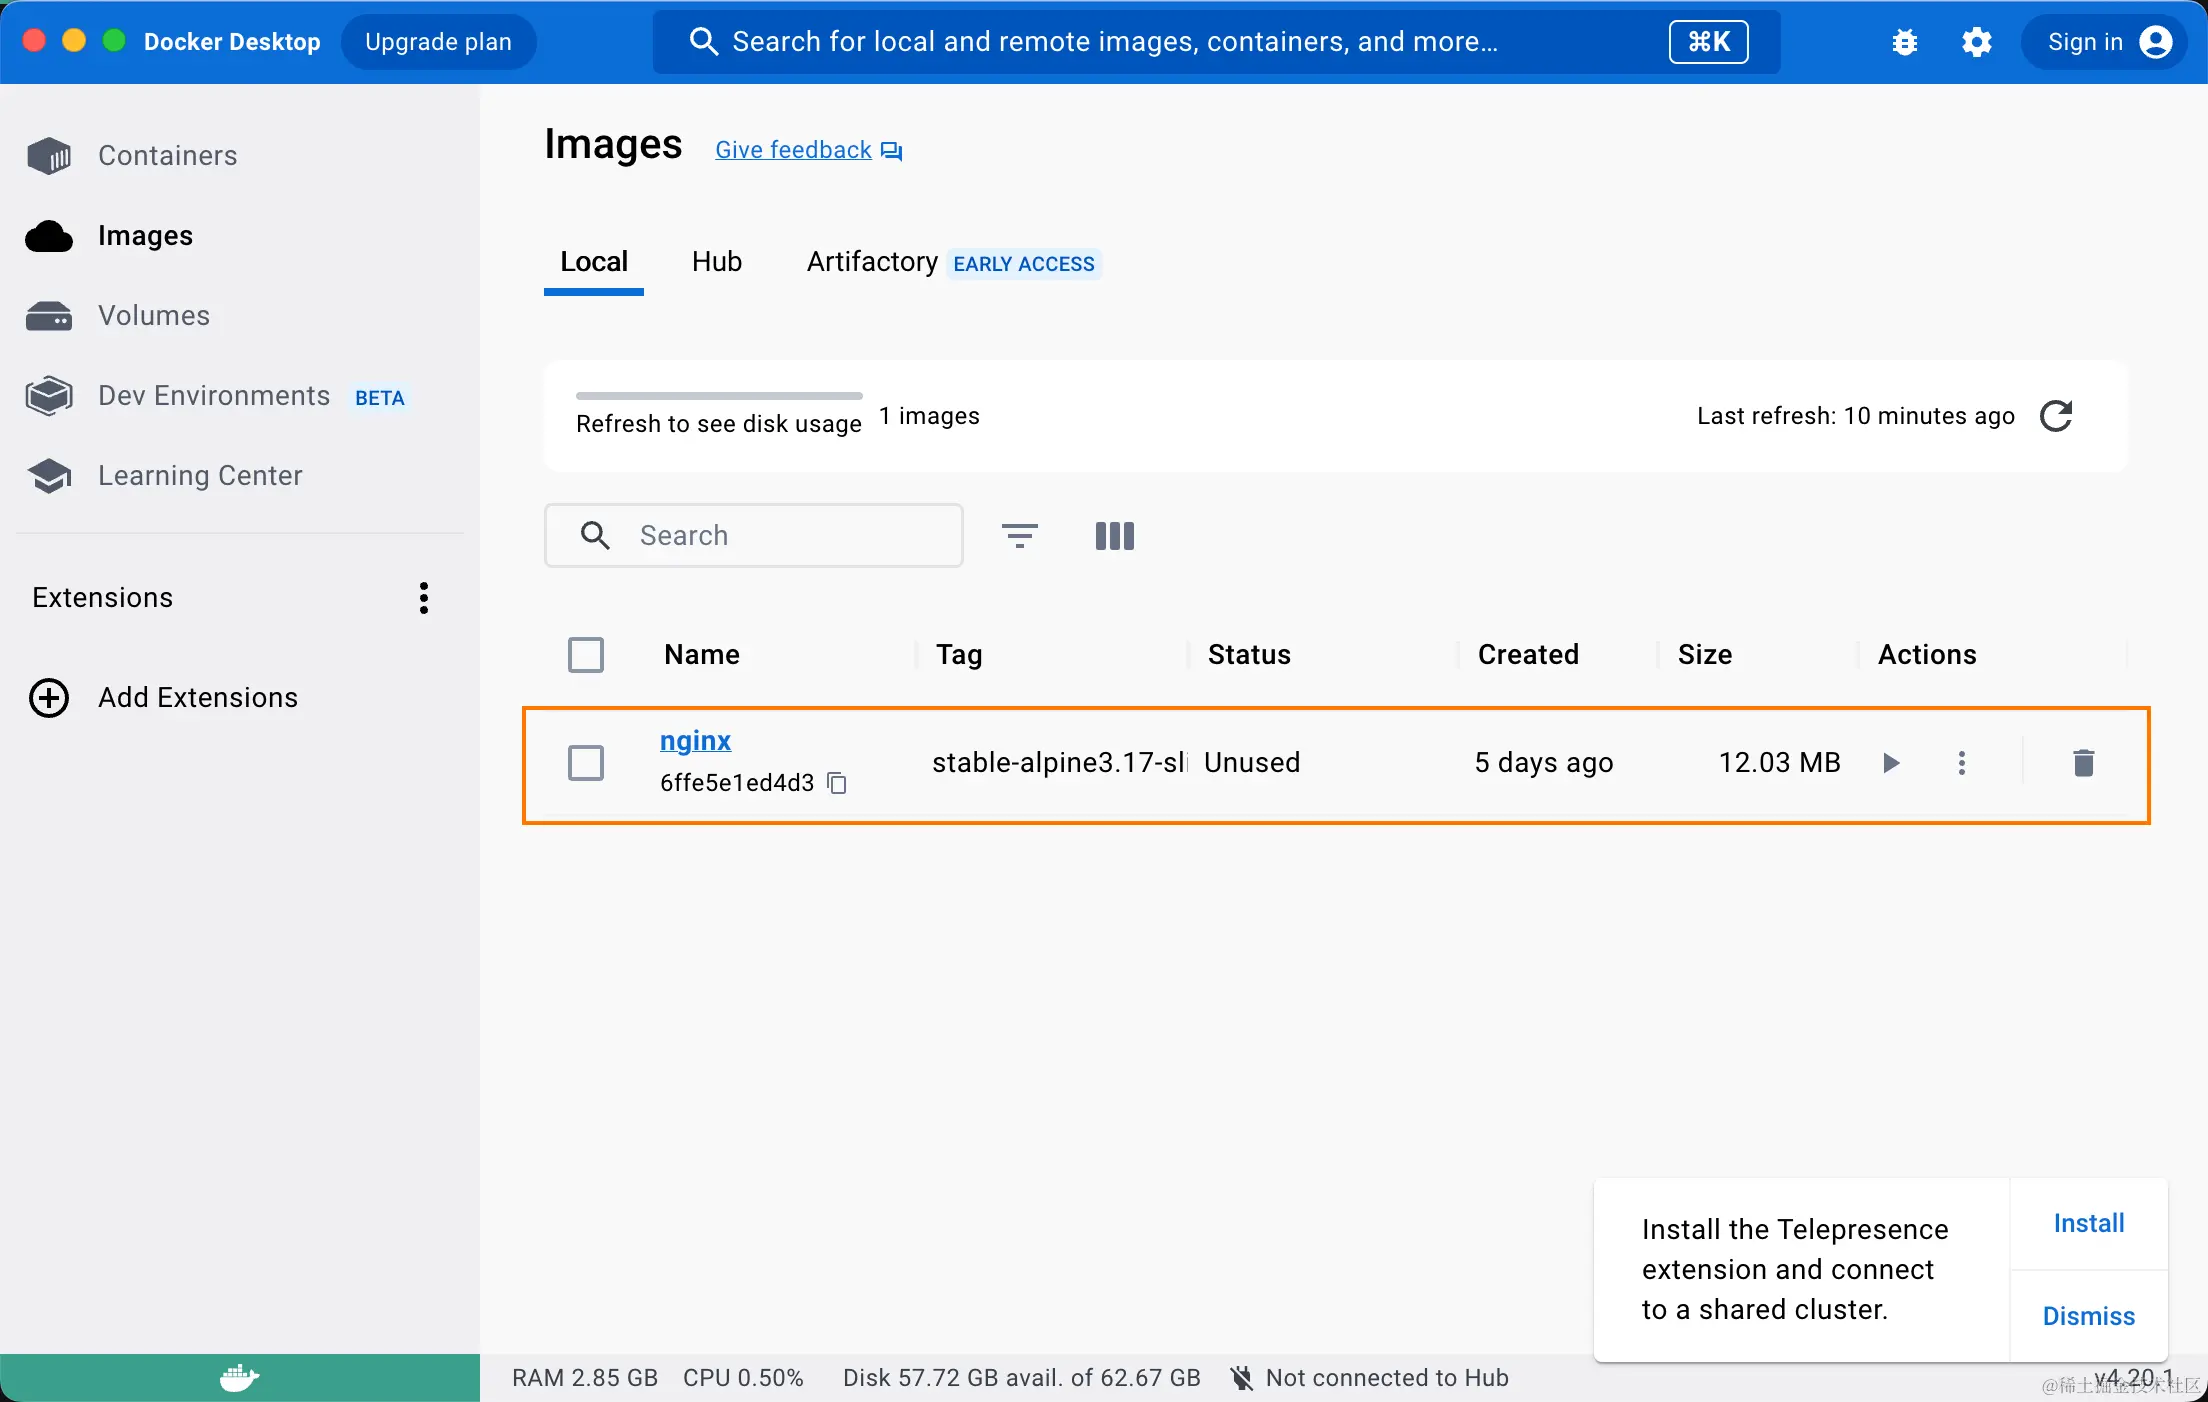Click the troubleshoot bug icon
Viewport: 2208px width, 1402px height.
(1904, 42)
